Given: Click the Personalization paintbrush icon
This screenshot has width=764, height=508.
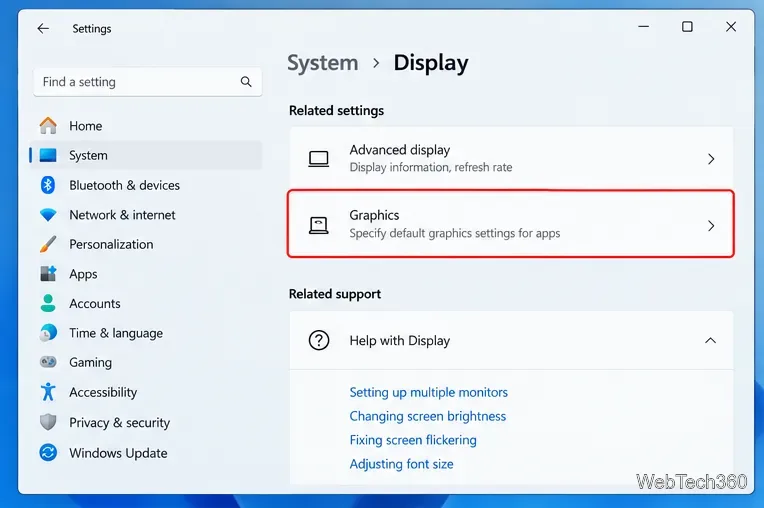Looking at the screenshot, I should click(x=48, y=244).
